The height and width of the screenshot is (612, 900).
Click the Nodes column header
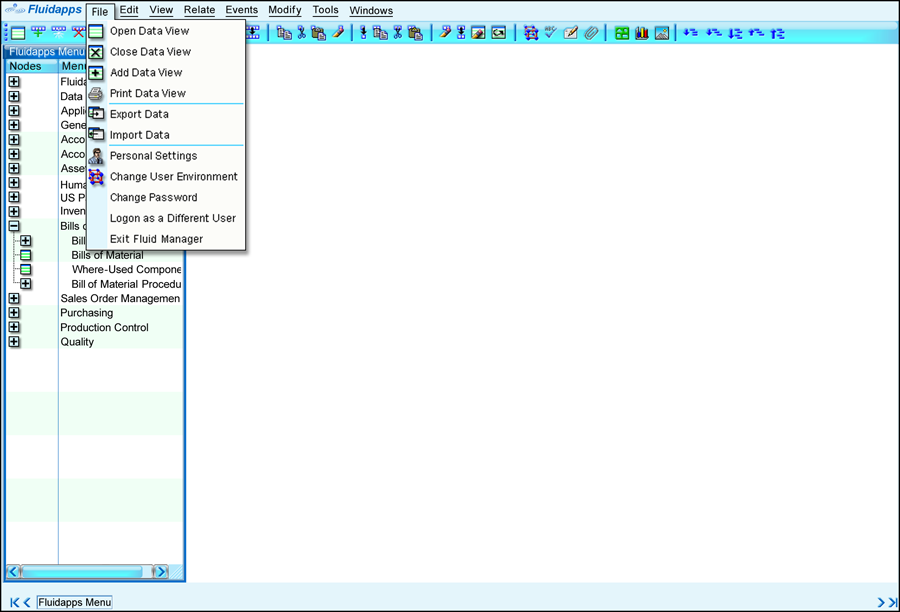point(26,66)
